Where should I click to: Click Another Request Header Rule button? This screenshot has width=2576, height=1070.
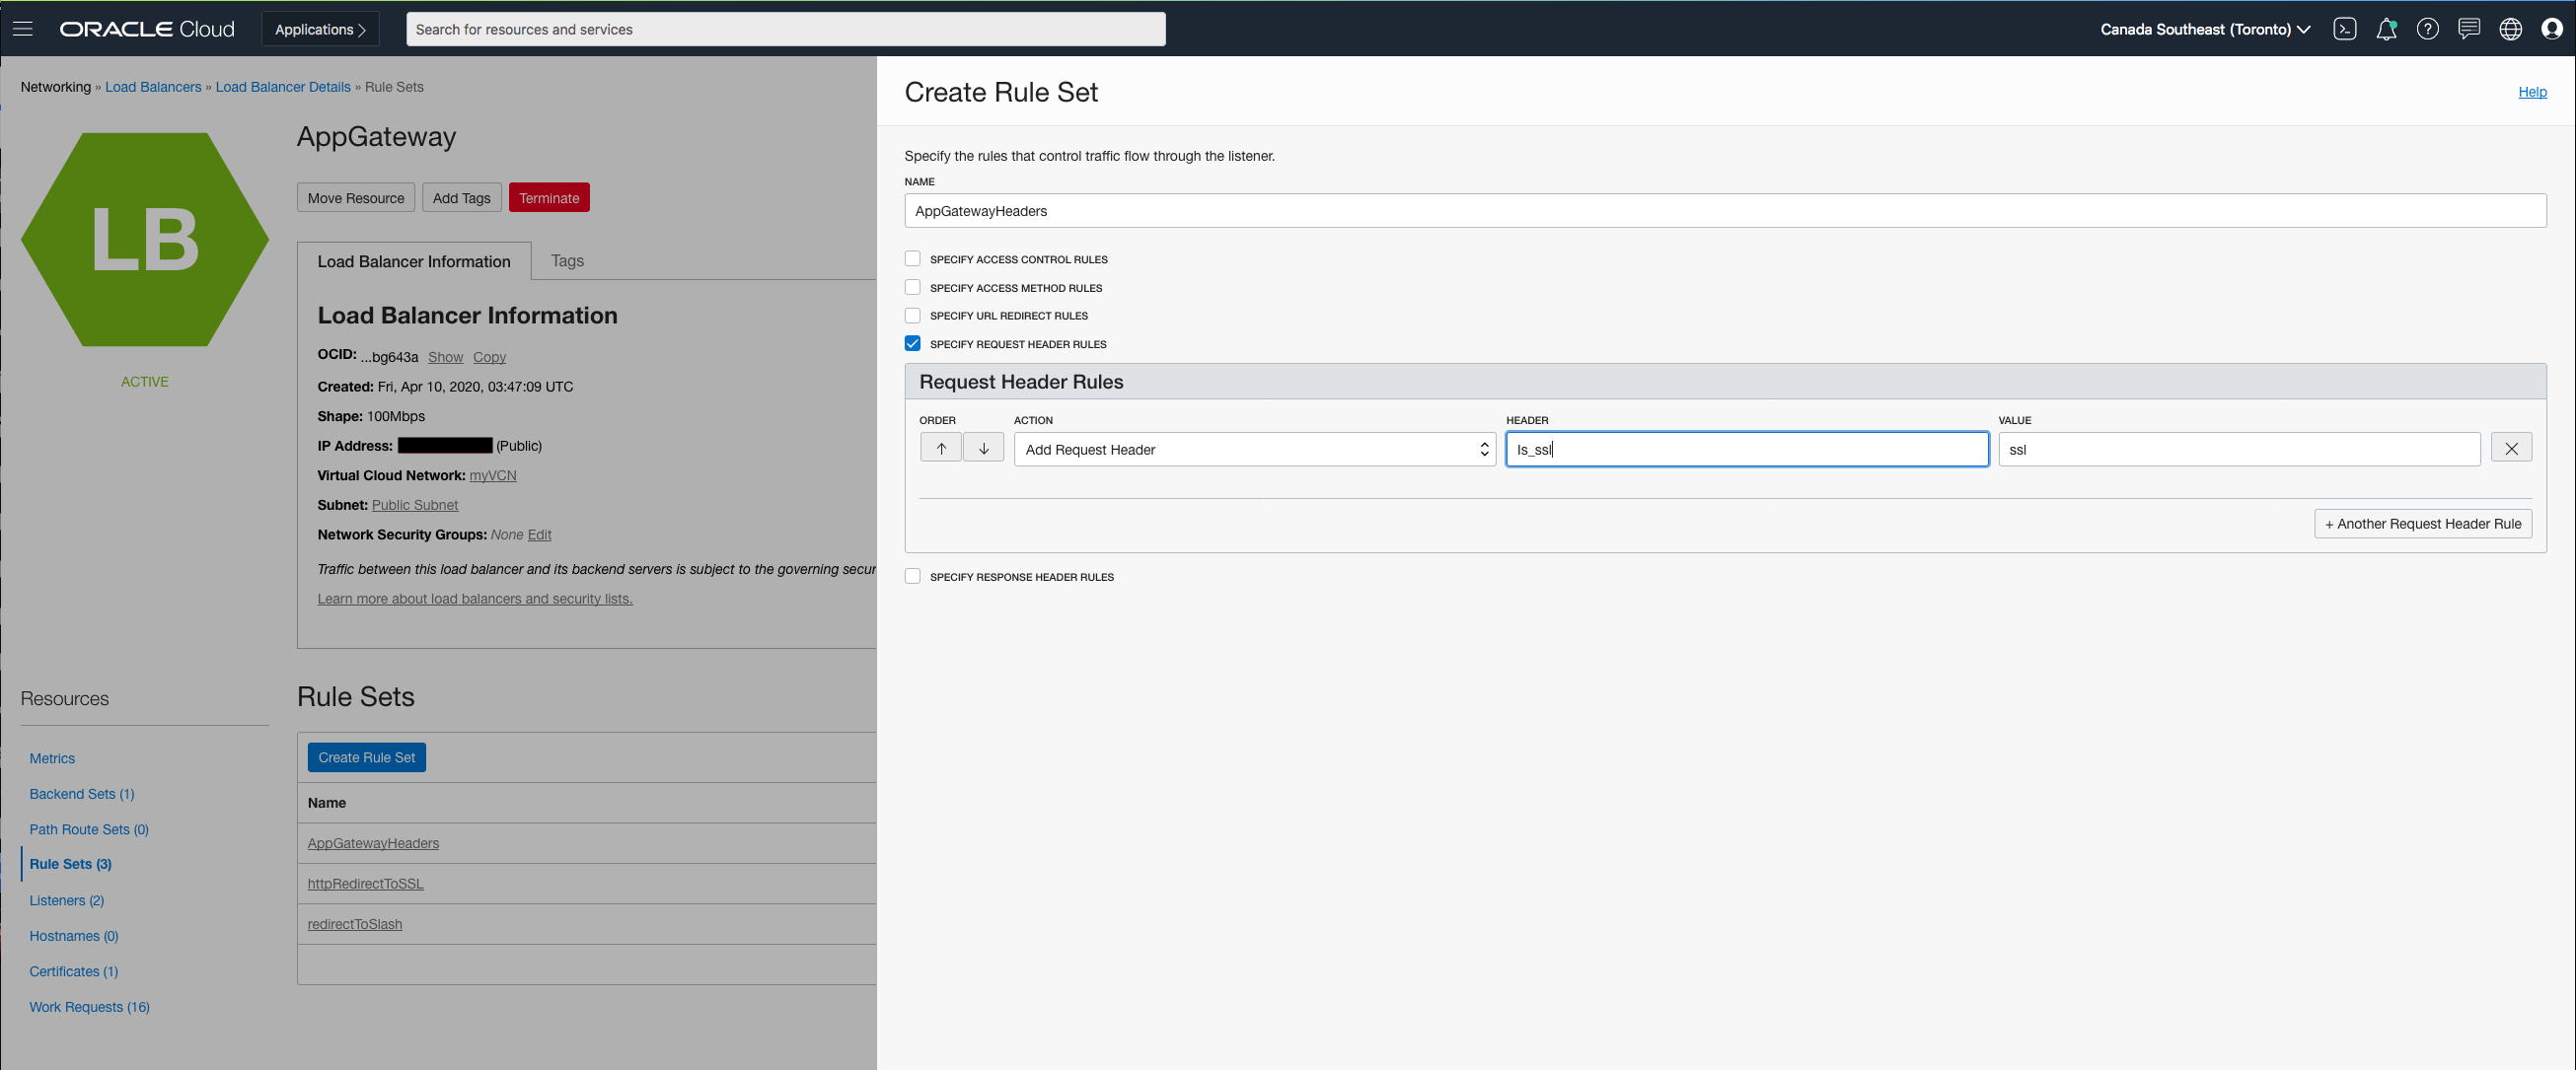pos(2422,524)
